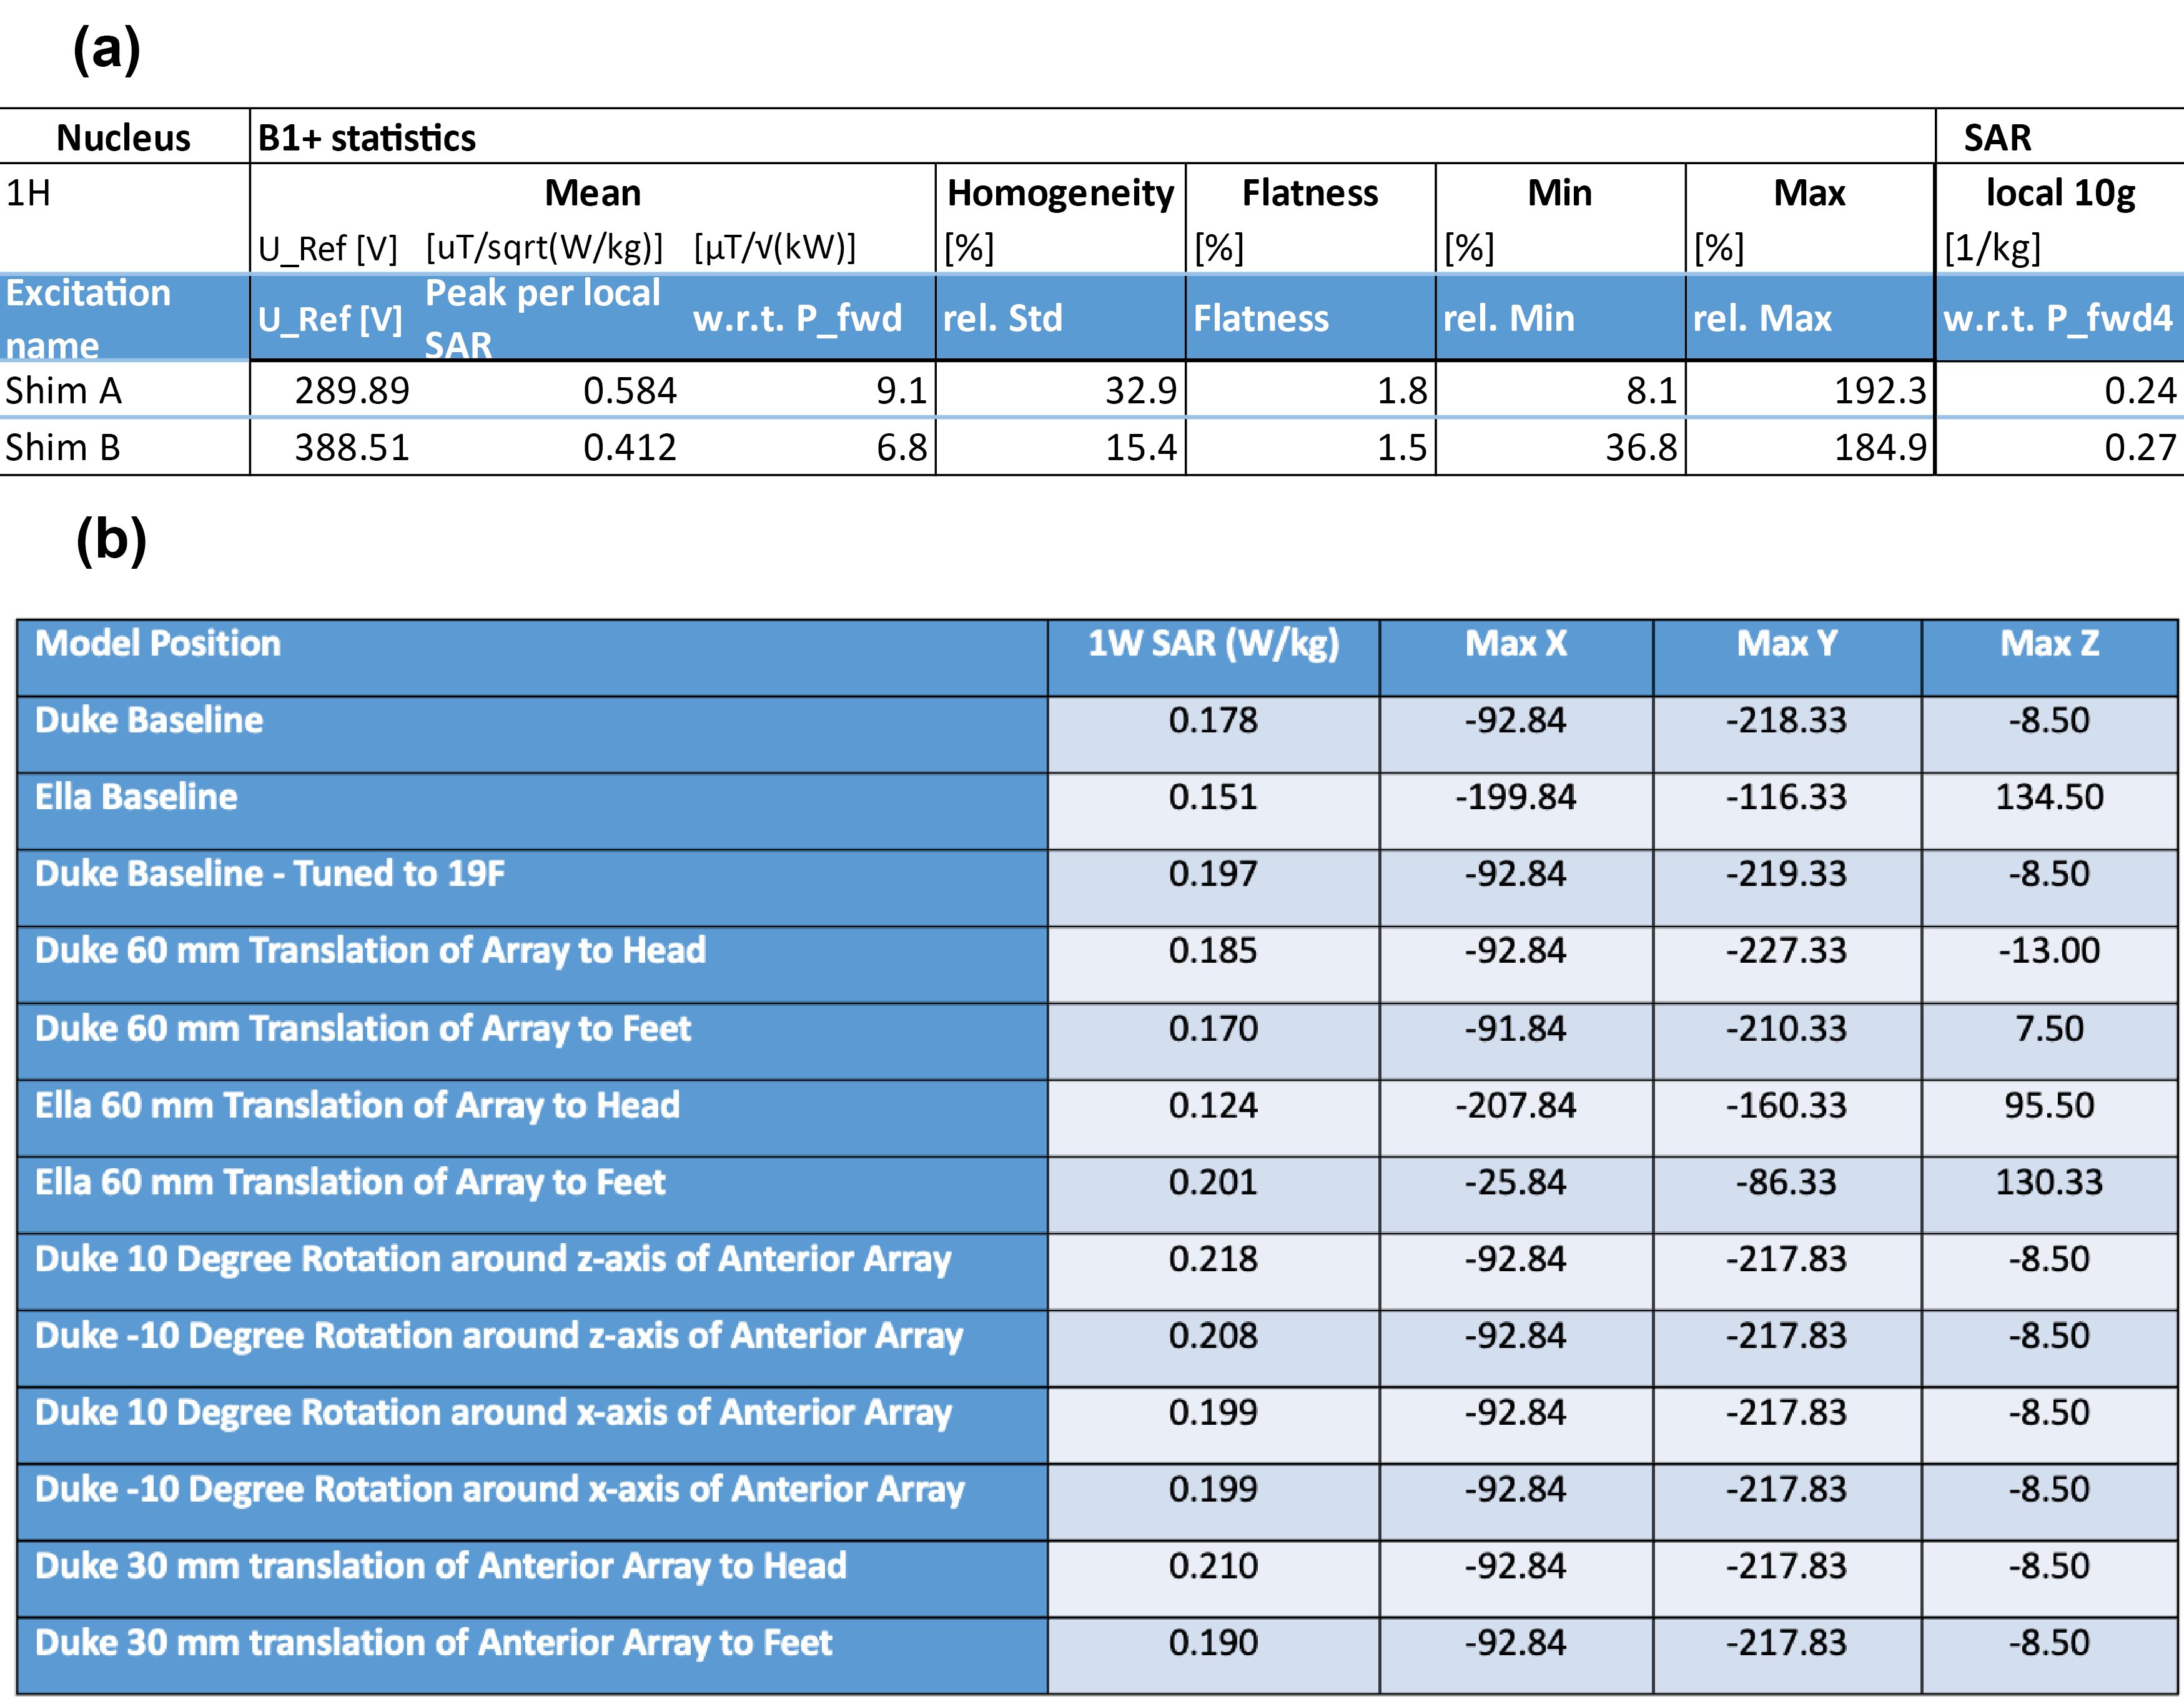Image resolution: width=2184 pixels, height=1707 pixels.
Task: Select the rel. Std header cell
Action: [x=1002, y=318]
